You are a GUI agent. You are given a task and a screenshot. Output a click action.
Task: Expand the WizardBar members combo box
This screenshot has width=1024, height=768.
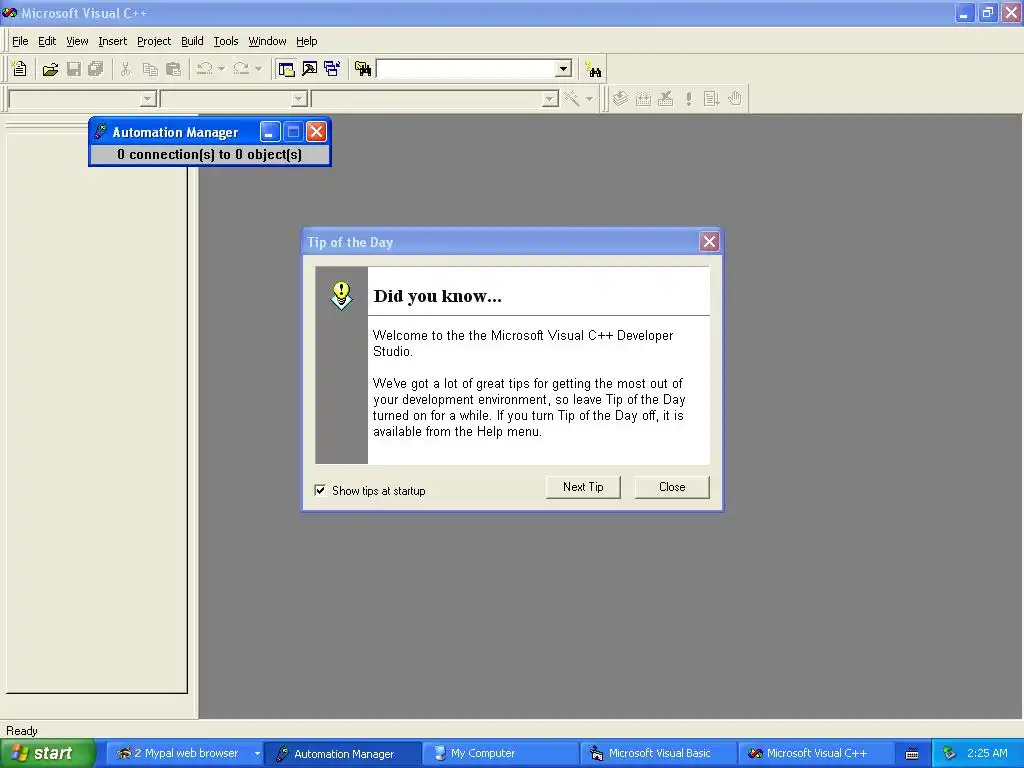click(x=551, y=99)
